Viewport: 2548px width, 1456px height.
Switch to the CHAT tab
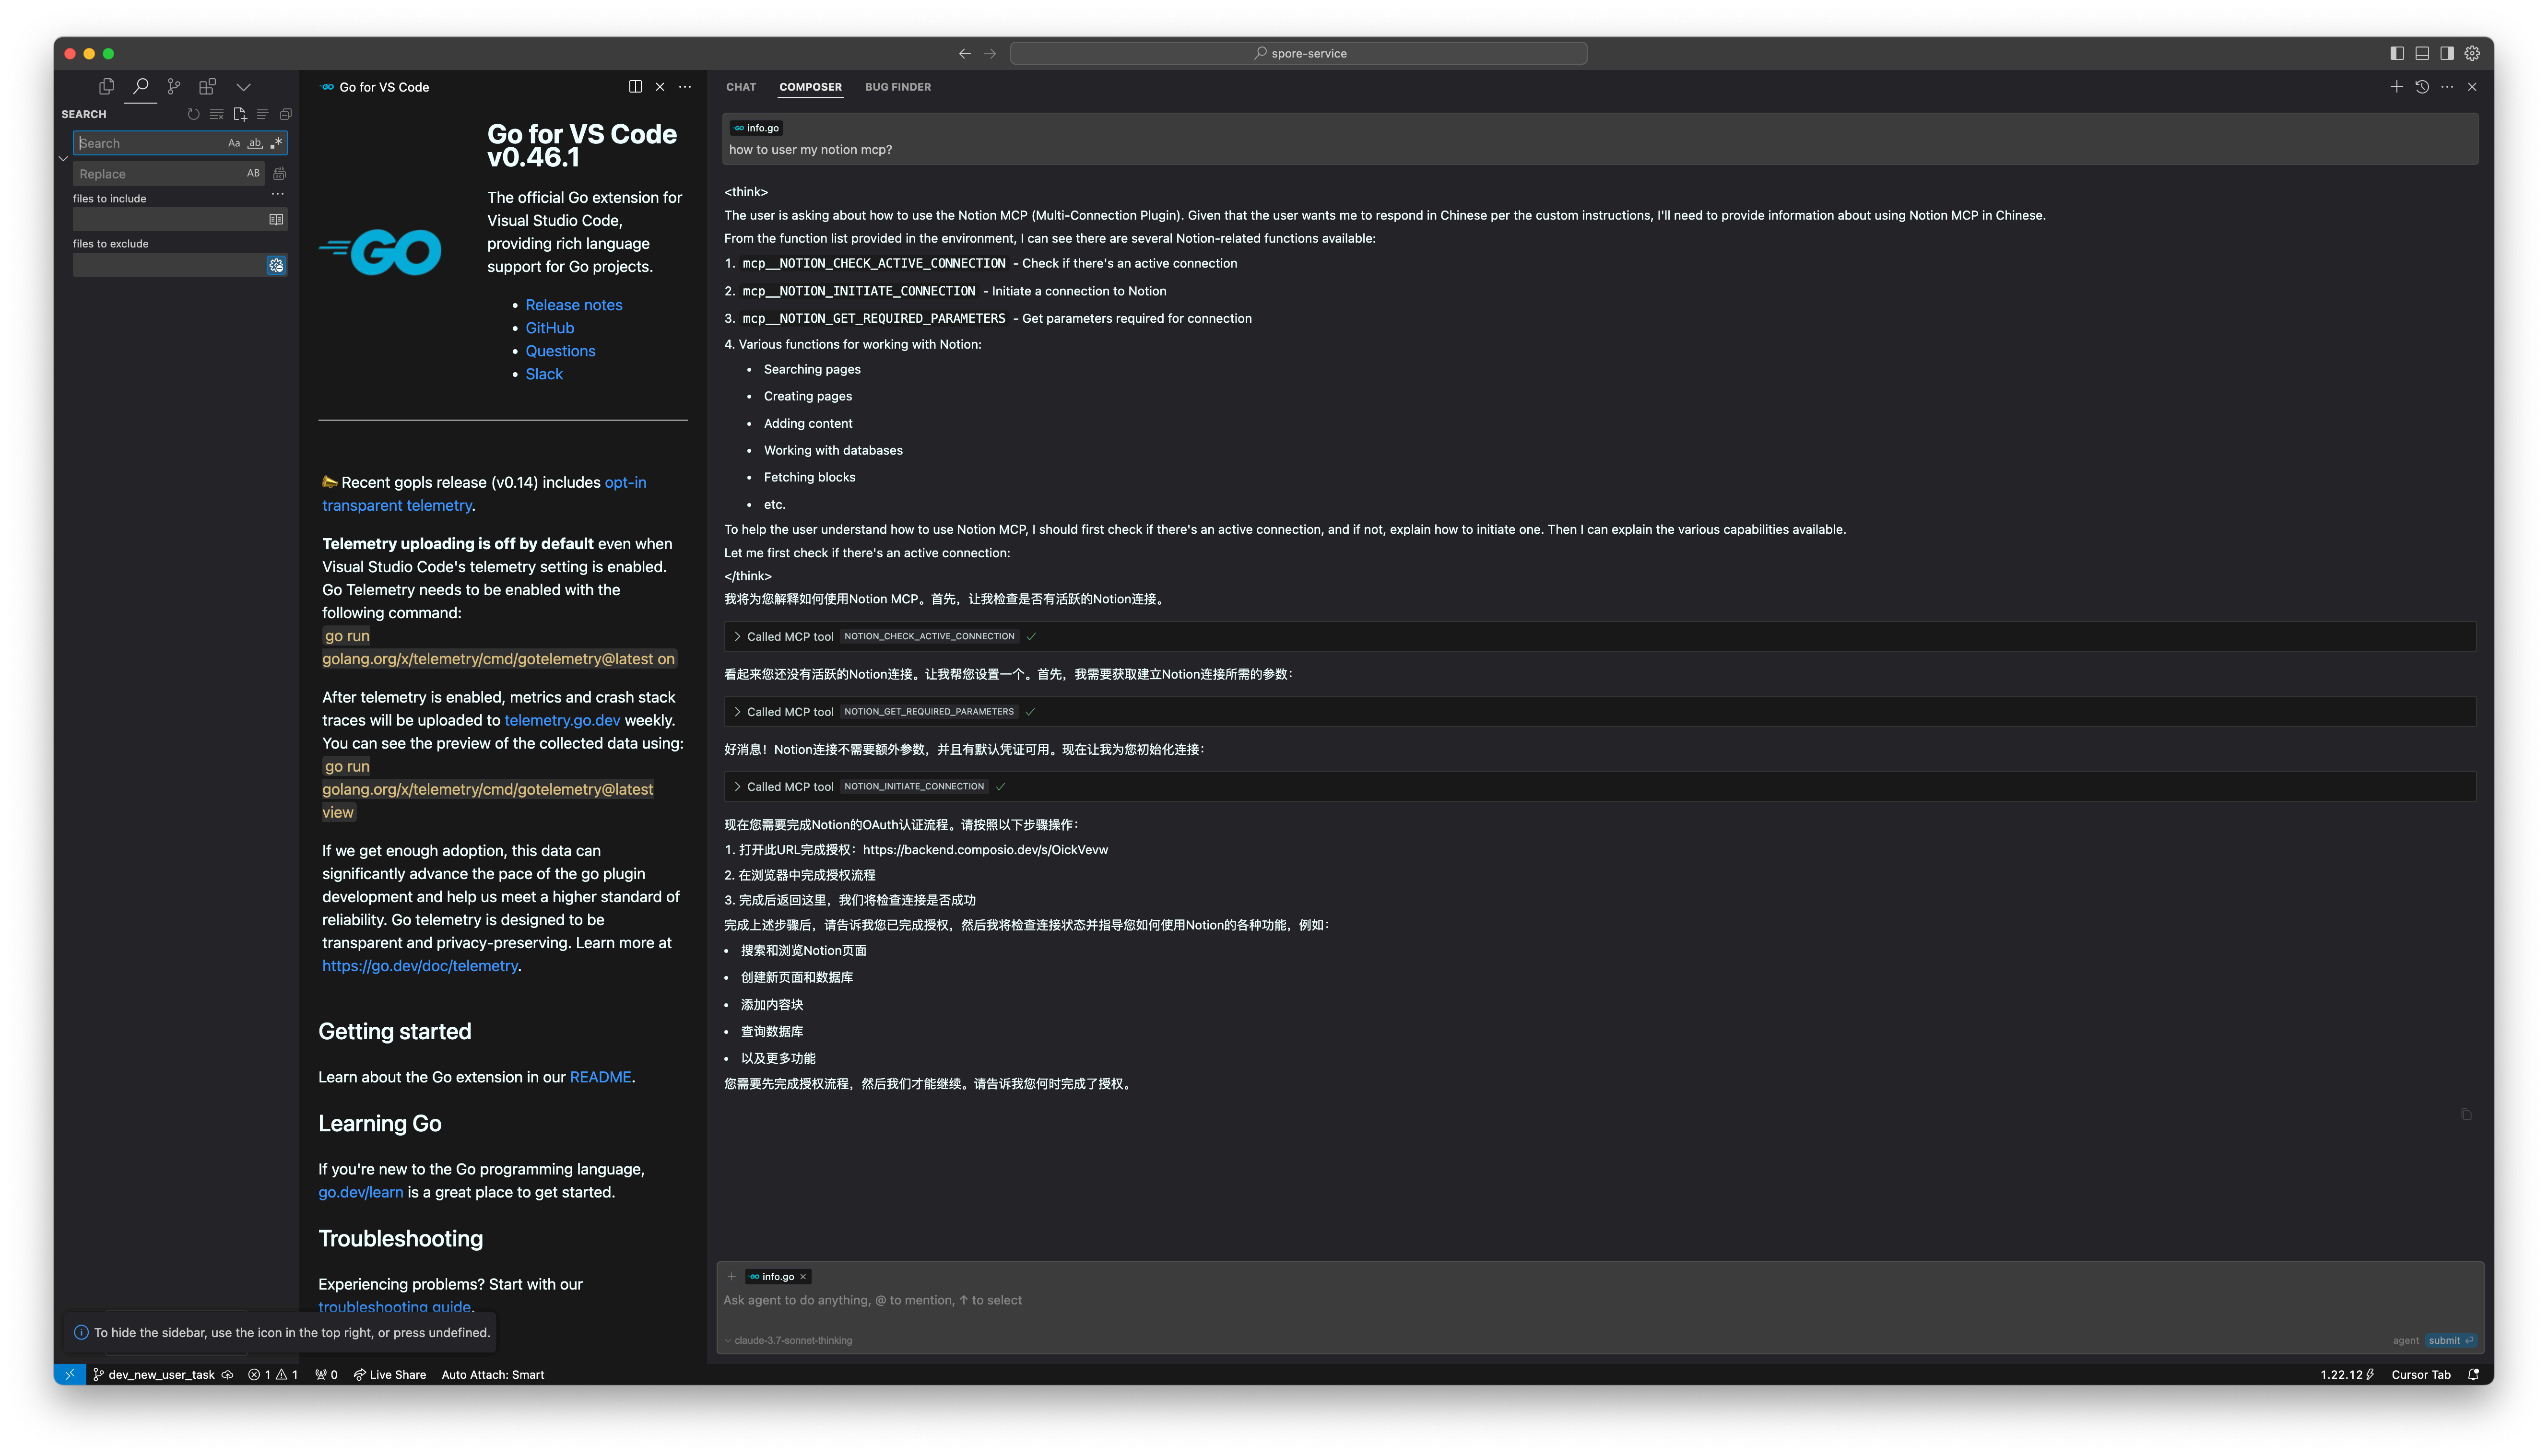tap(741, 87)
